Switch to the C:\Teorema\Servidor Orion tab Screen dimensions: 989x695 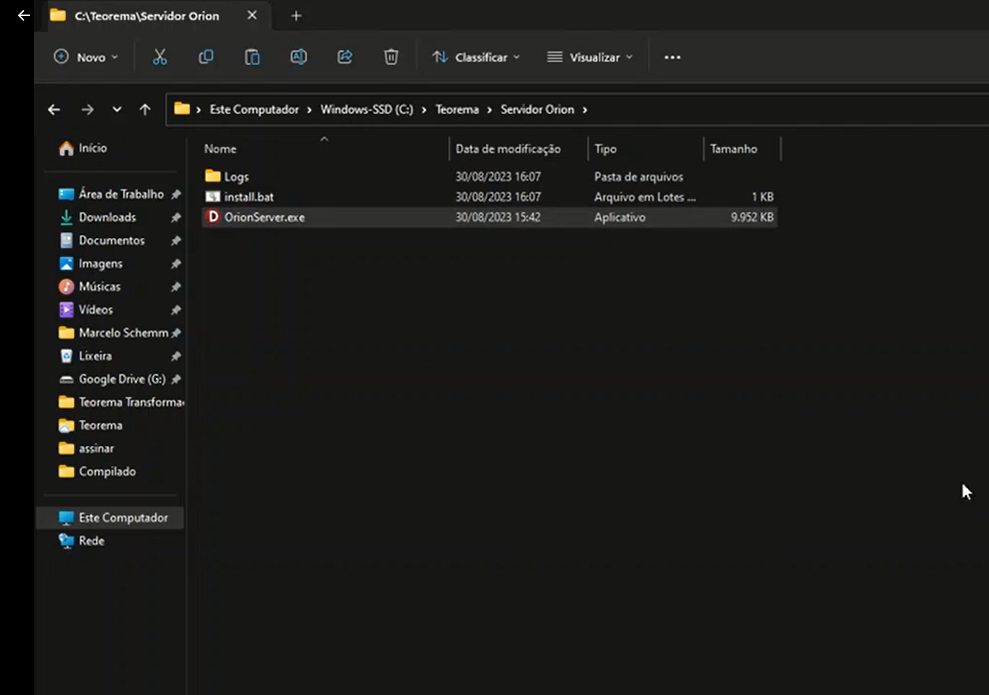[x=146, y=16]
